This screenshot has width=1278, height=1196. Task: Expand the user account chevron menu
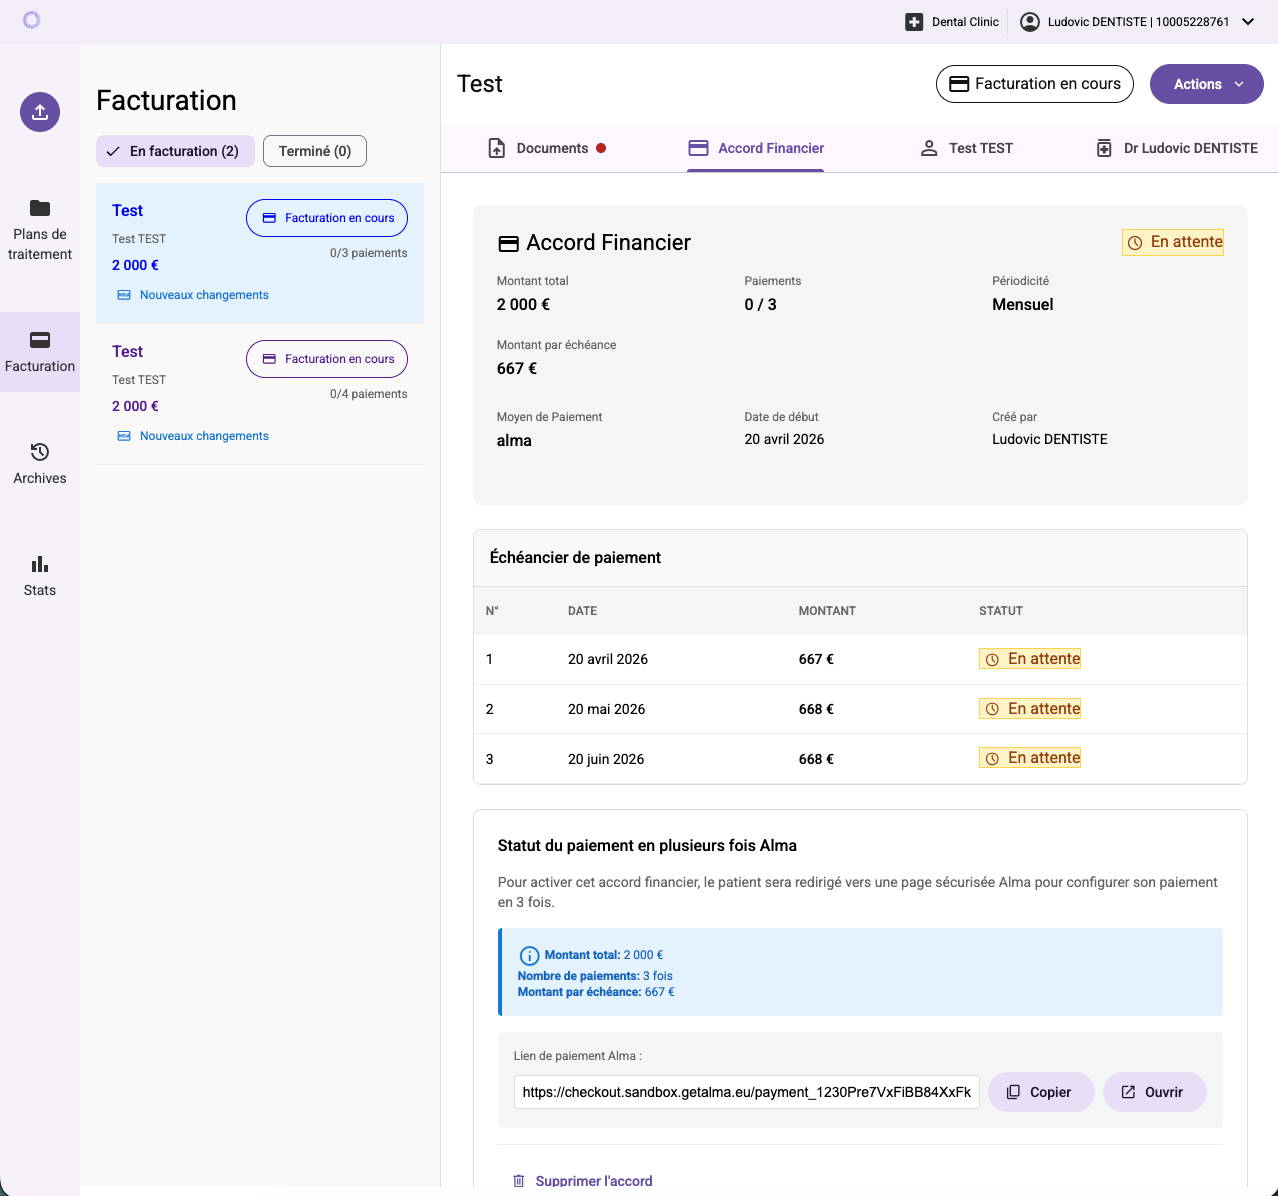click(x=1248, y=22)
